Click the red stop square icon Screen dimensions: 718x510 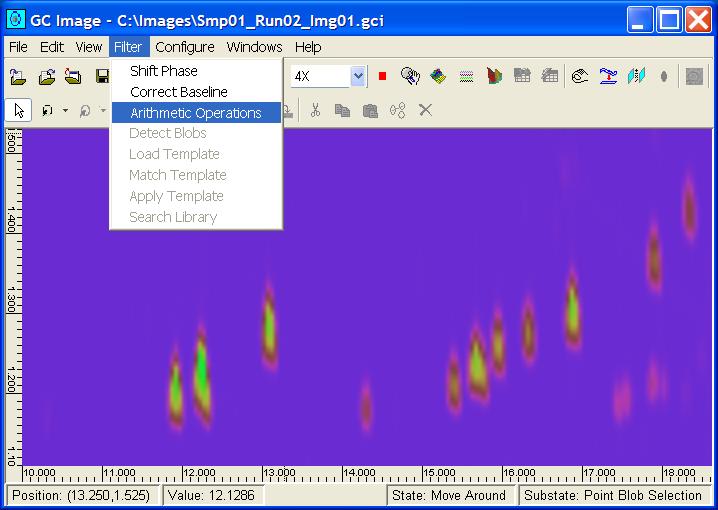point(382,76)
